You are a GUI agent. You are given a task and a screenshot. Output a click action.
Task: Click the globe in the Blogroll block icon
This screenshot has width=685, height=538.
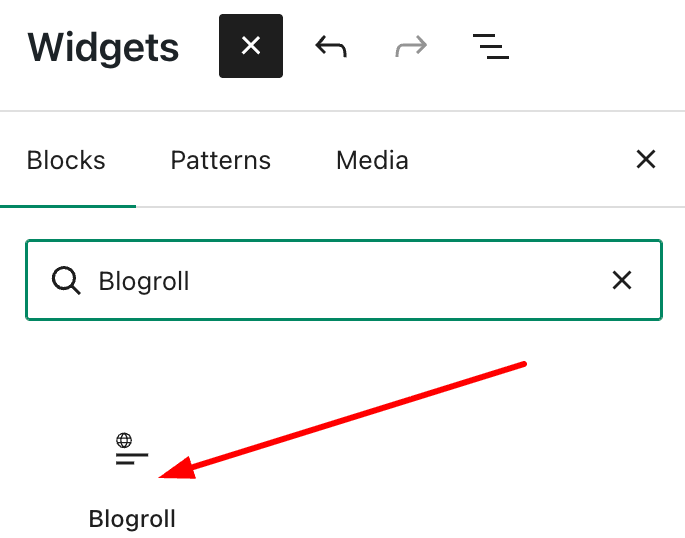click(x=124, y=440)
